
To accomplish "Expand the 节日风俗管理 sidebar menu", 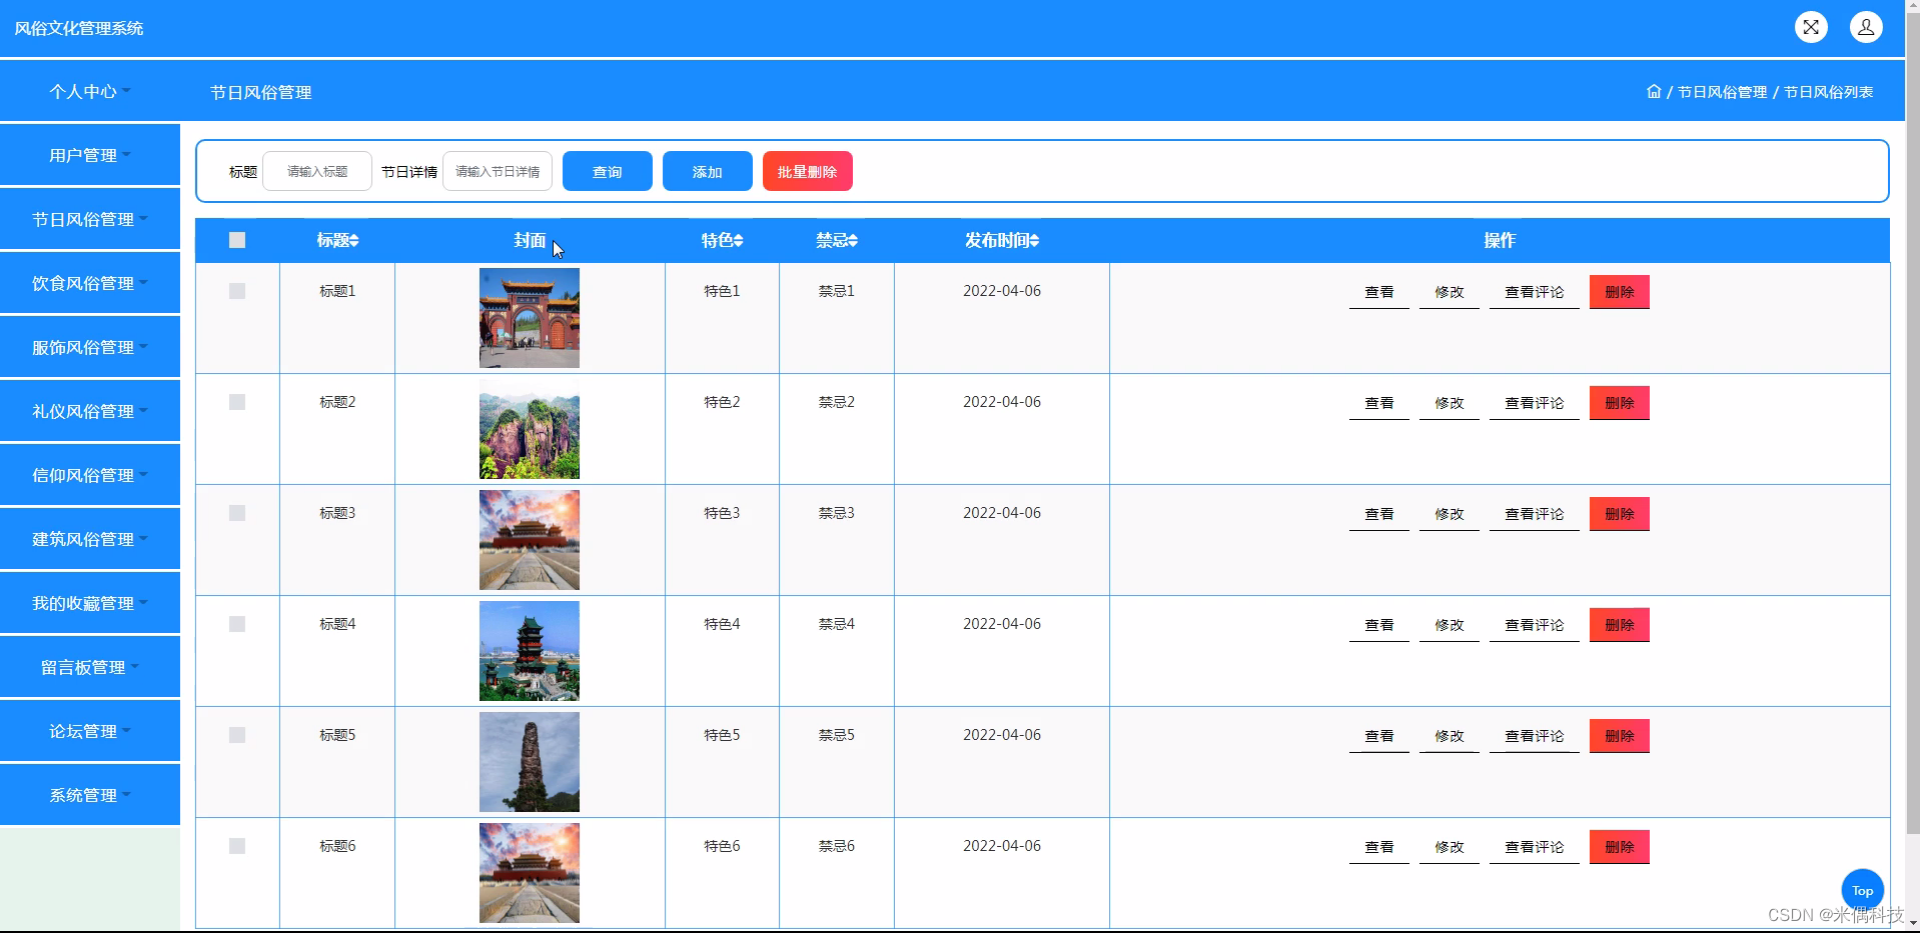I will [x=90, y=219].
